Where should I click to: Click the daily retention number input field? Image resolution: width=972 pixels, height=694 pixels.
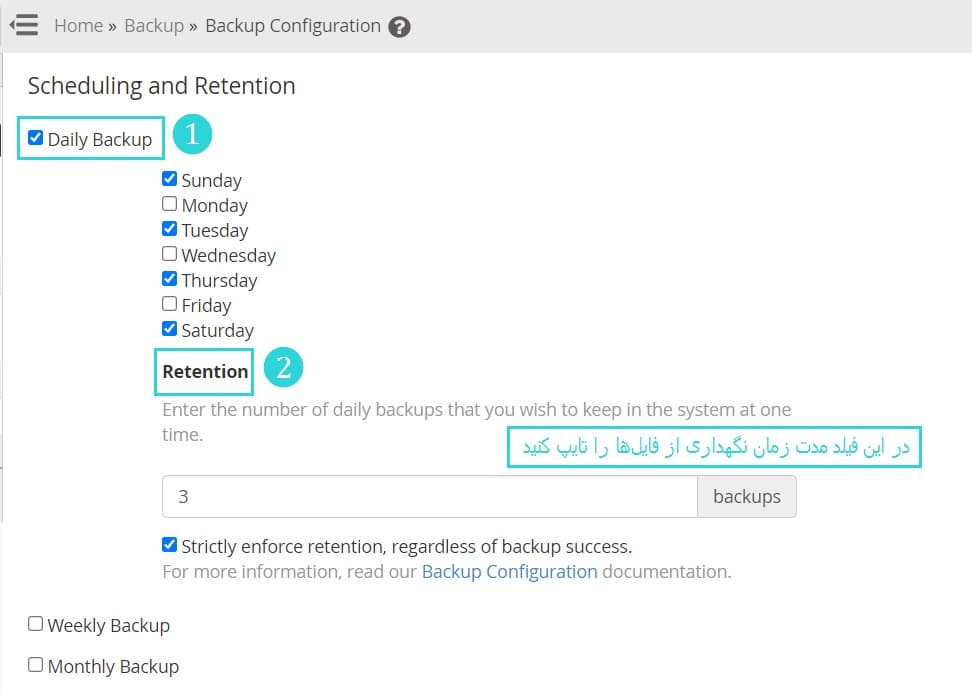point(430,496)
